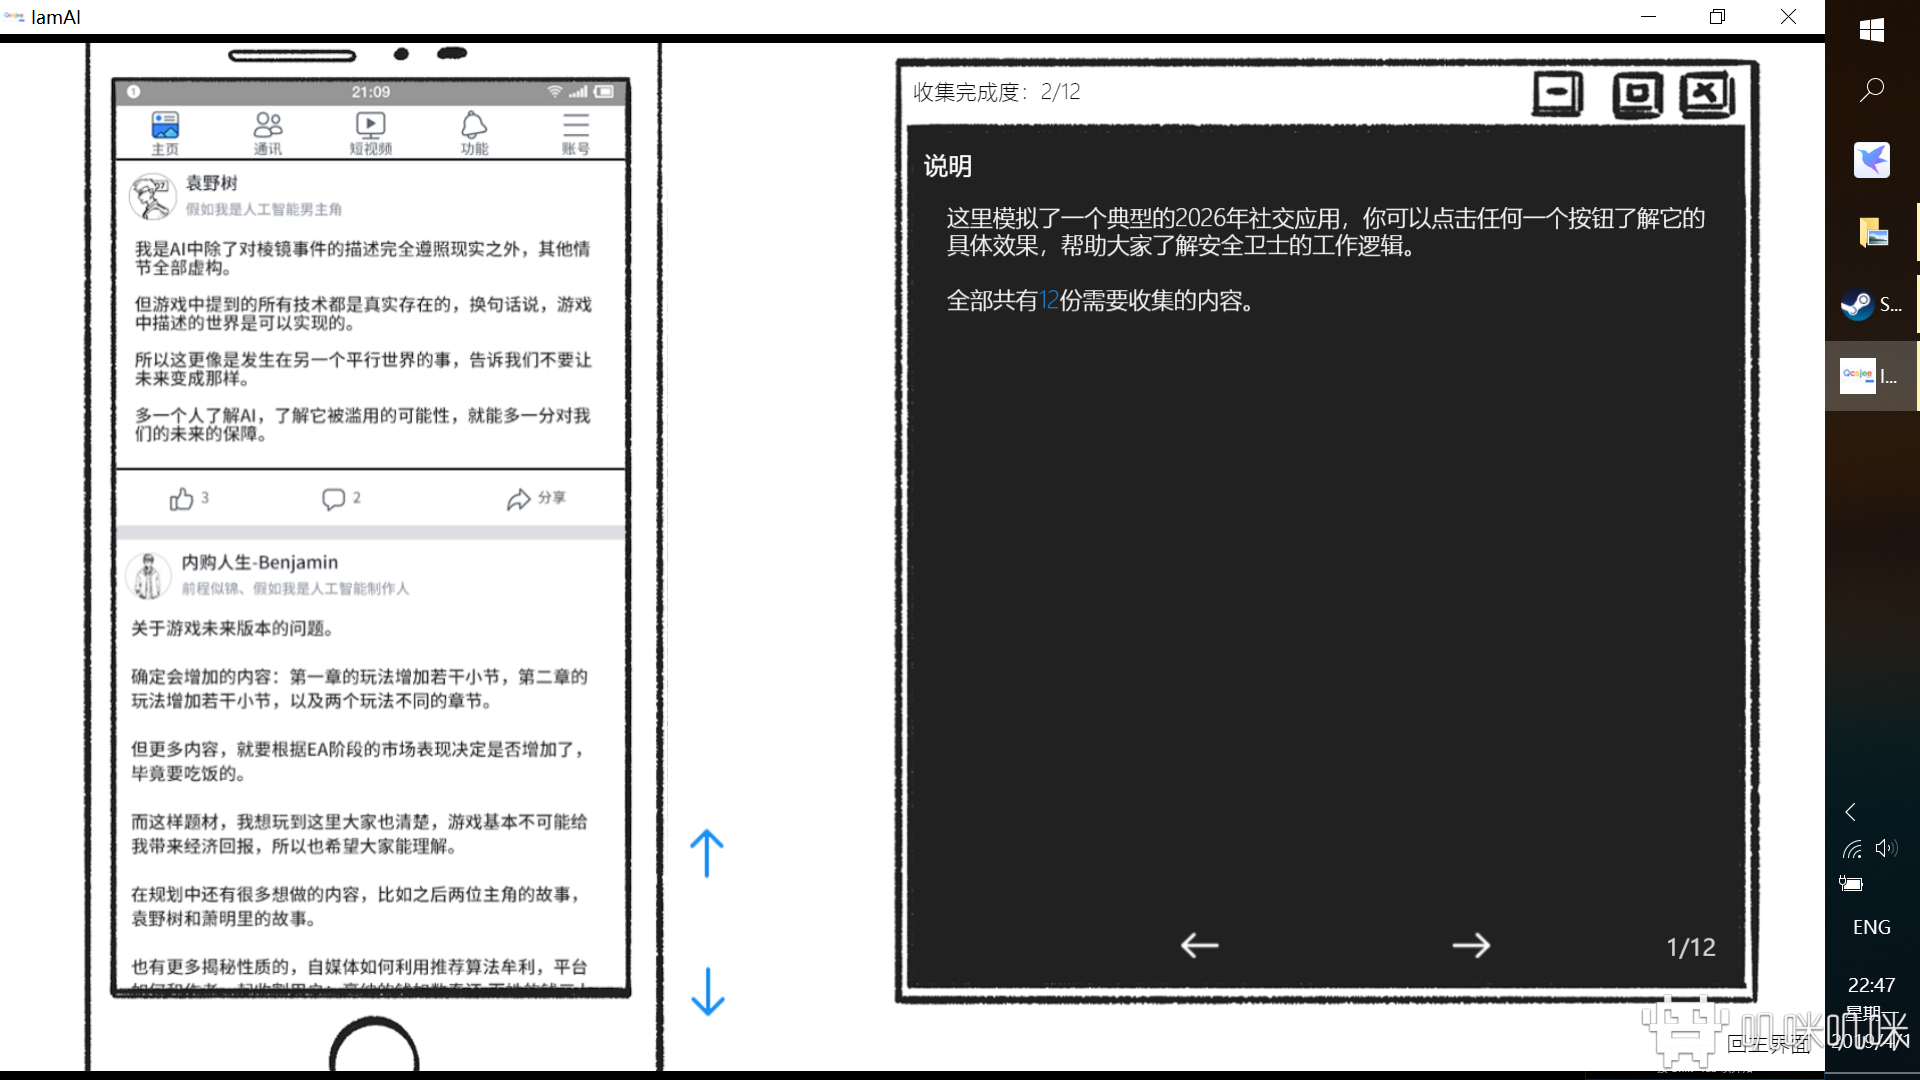The height and width of the screenshot is (1080, 1920).
Task: Open the blue bird app in taskbar
Action: [x=1872, y=160]
